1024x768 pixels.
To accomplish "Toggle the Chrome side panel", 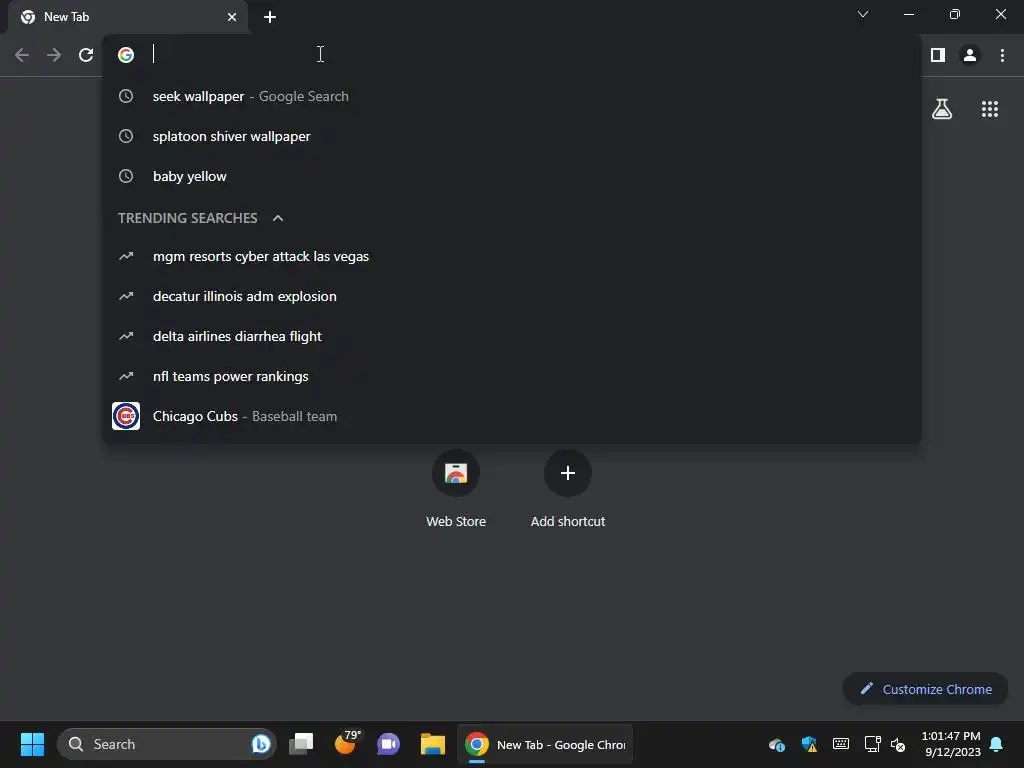I will 938,55.
